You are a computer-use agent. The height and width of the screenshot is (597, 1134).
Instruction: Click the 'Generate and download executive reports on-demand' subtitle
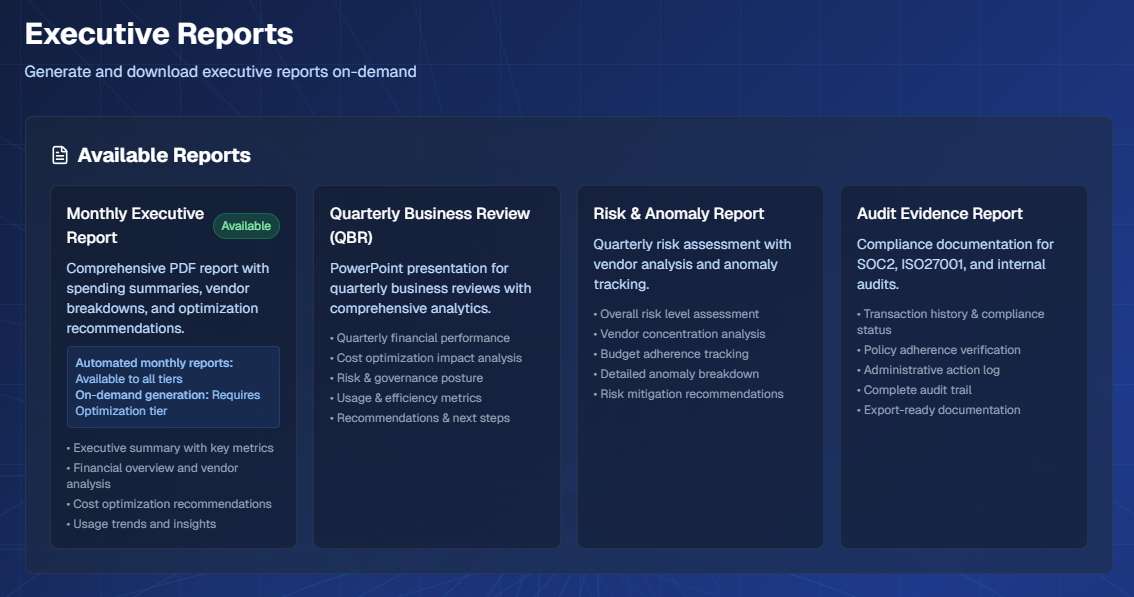221,72
